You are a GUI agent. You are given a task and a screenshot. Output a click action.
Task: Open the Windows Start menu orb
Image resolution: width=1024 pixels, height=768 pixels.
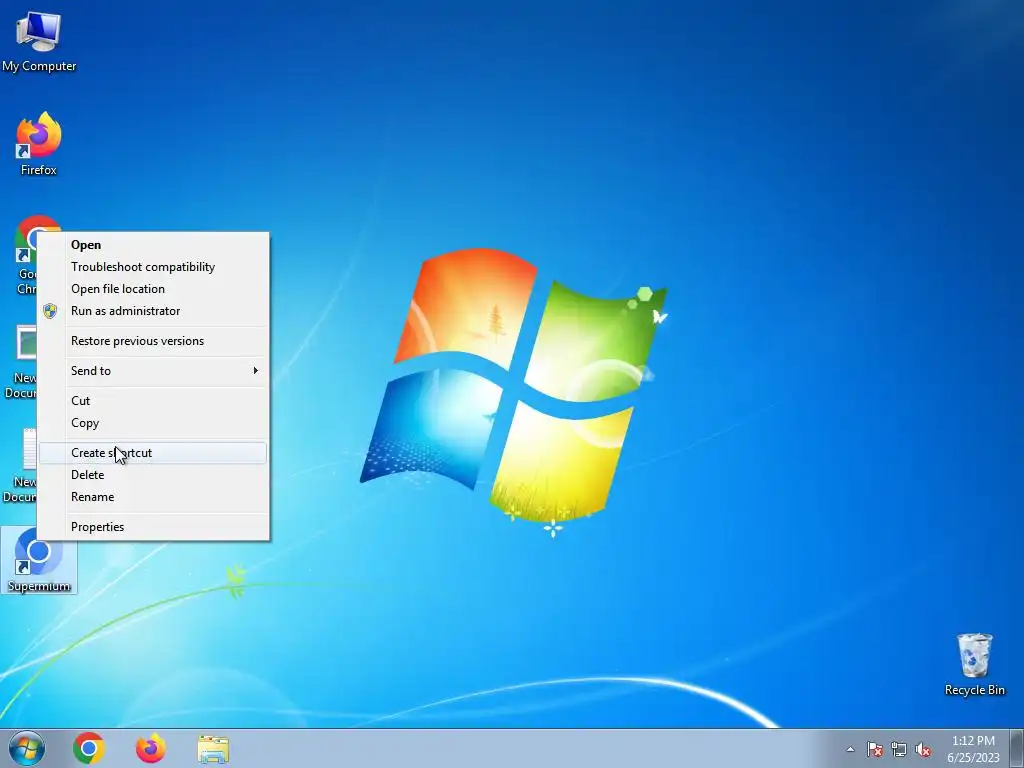coord(27,748)
